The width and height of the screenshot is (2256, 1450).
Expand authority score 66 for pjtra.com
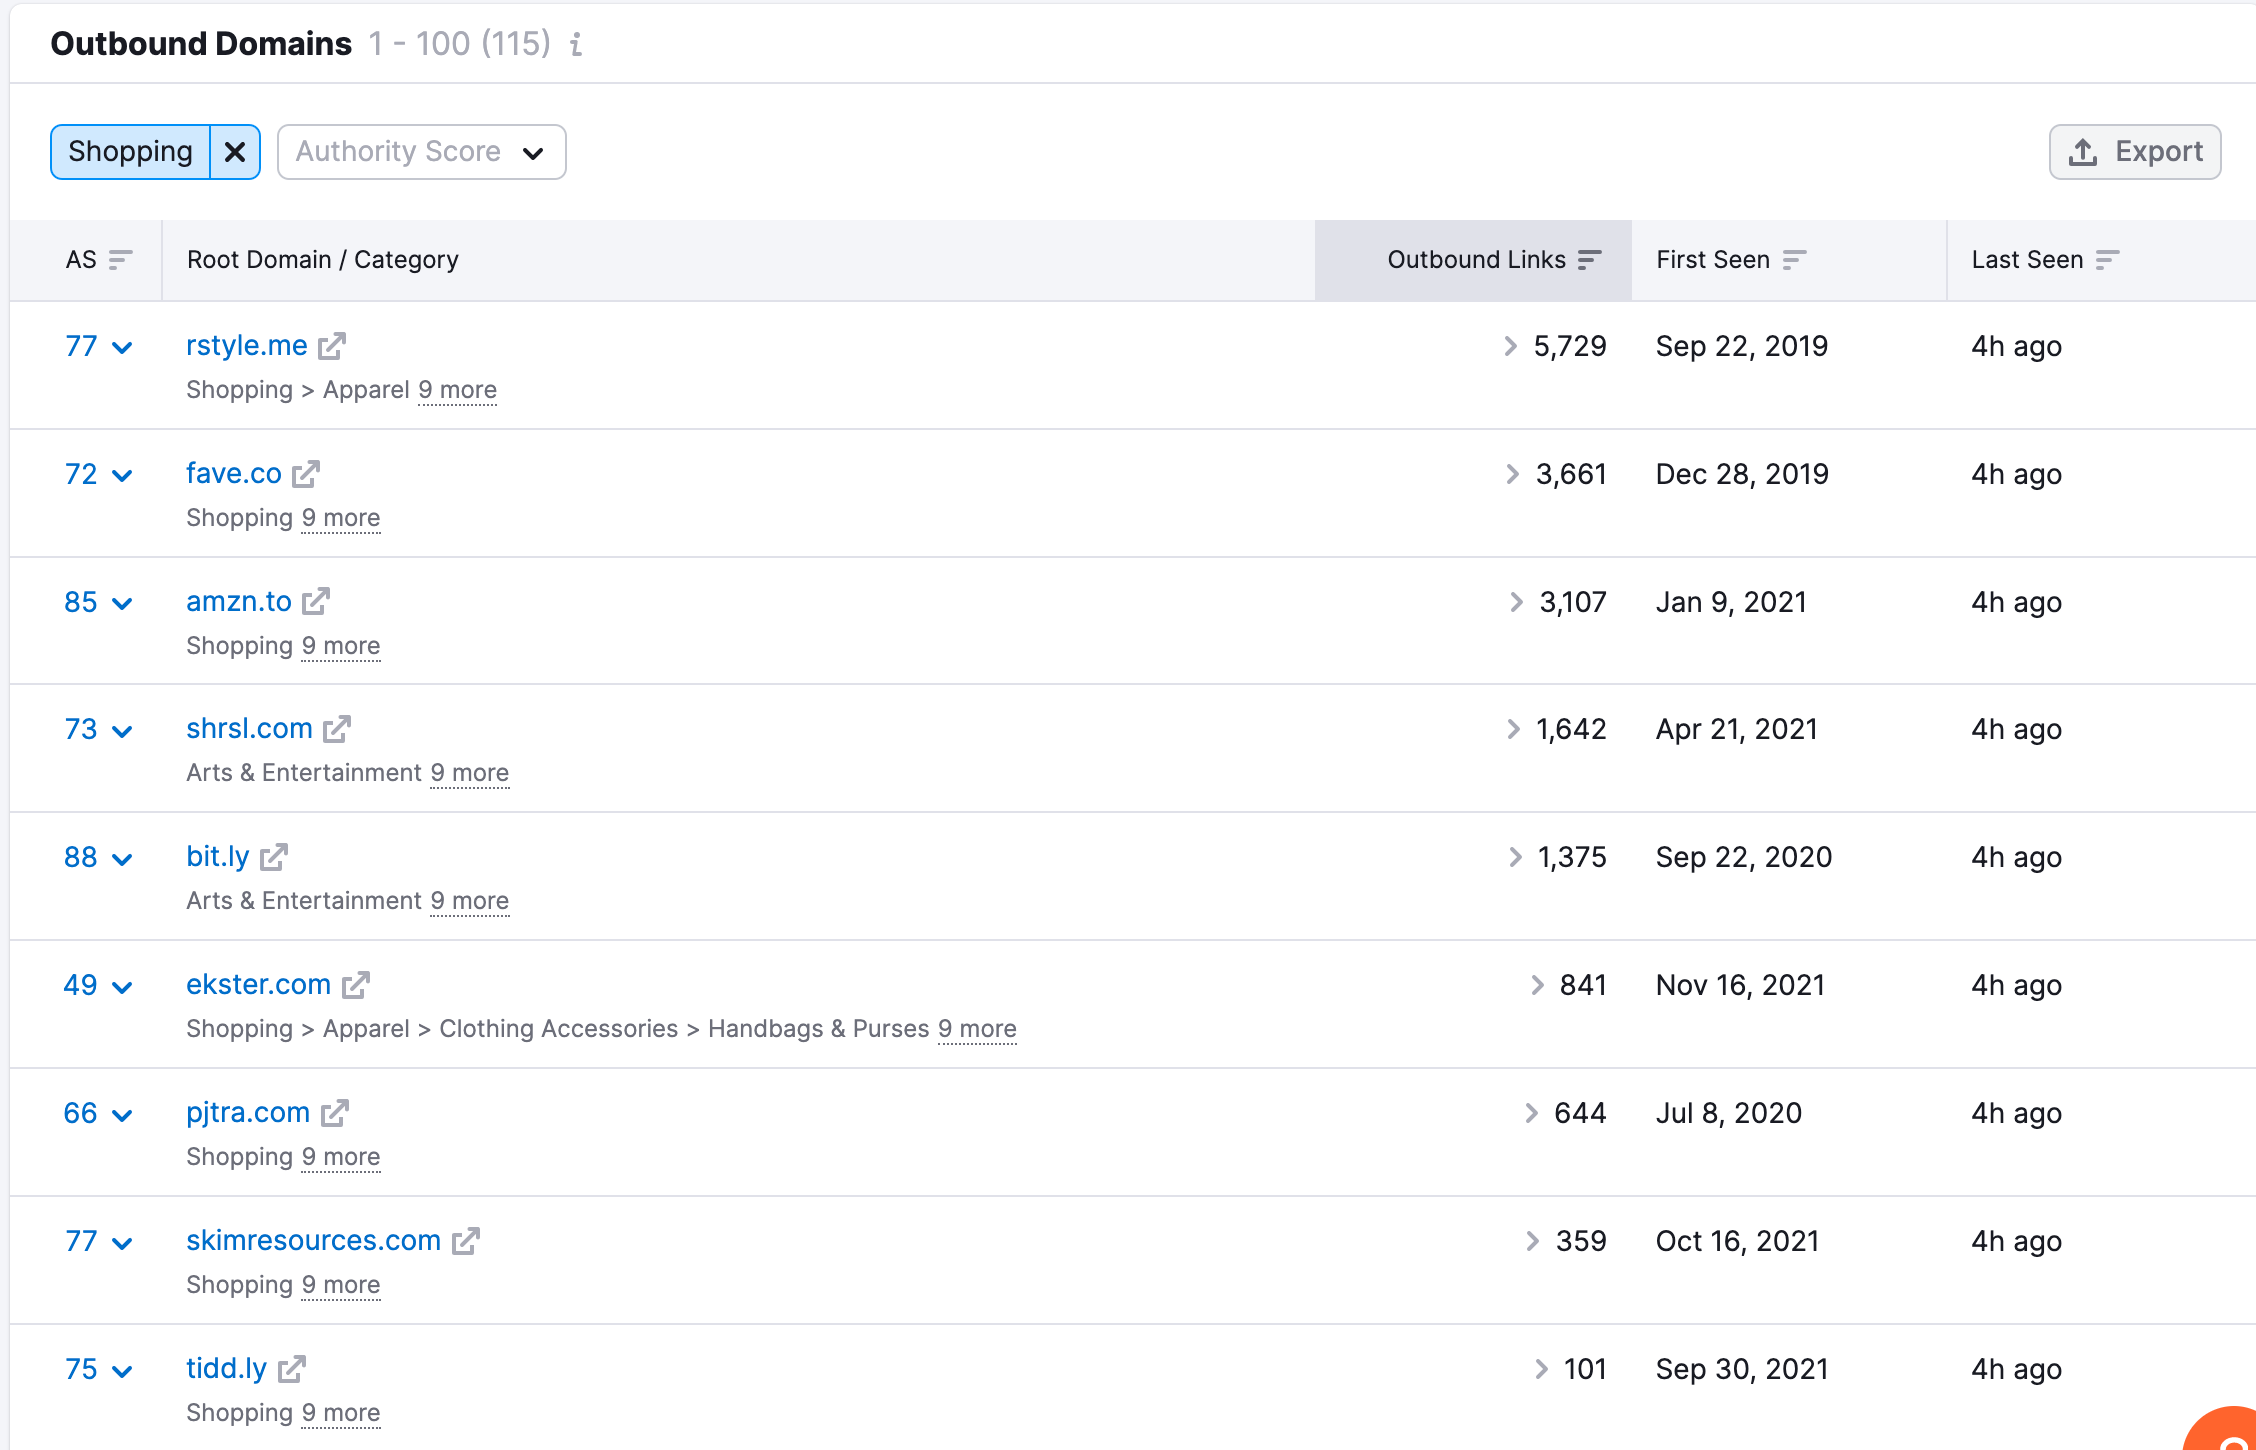[99, 1113]
